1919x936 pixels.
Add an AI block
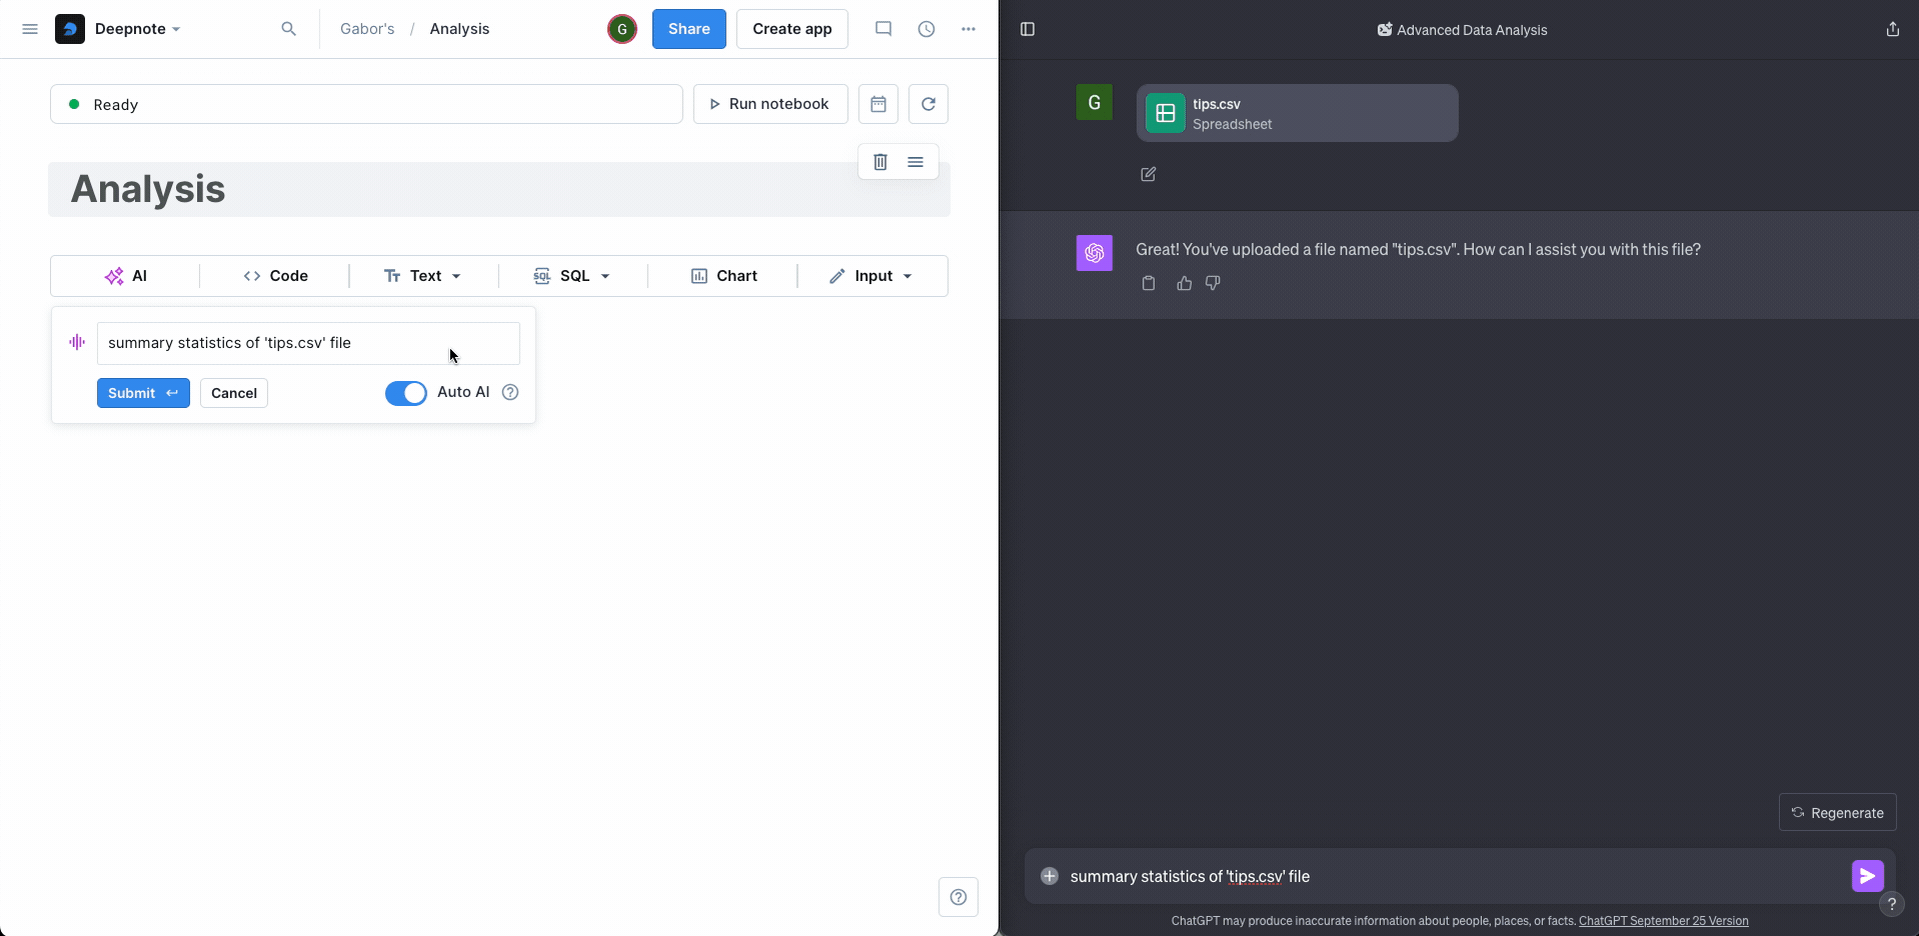(126, 276)
